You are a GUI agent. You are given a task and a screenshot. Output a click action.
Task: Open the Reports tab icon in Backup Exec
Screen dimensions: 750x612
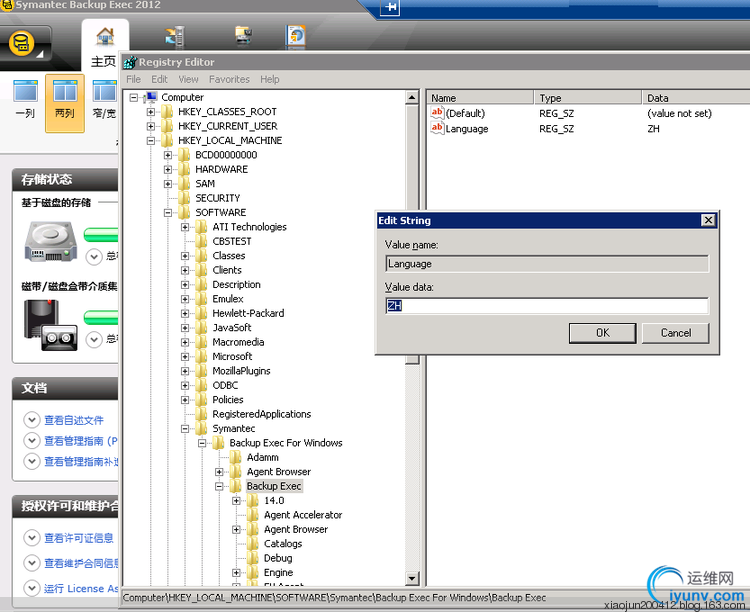coord(296,36)
